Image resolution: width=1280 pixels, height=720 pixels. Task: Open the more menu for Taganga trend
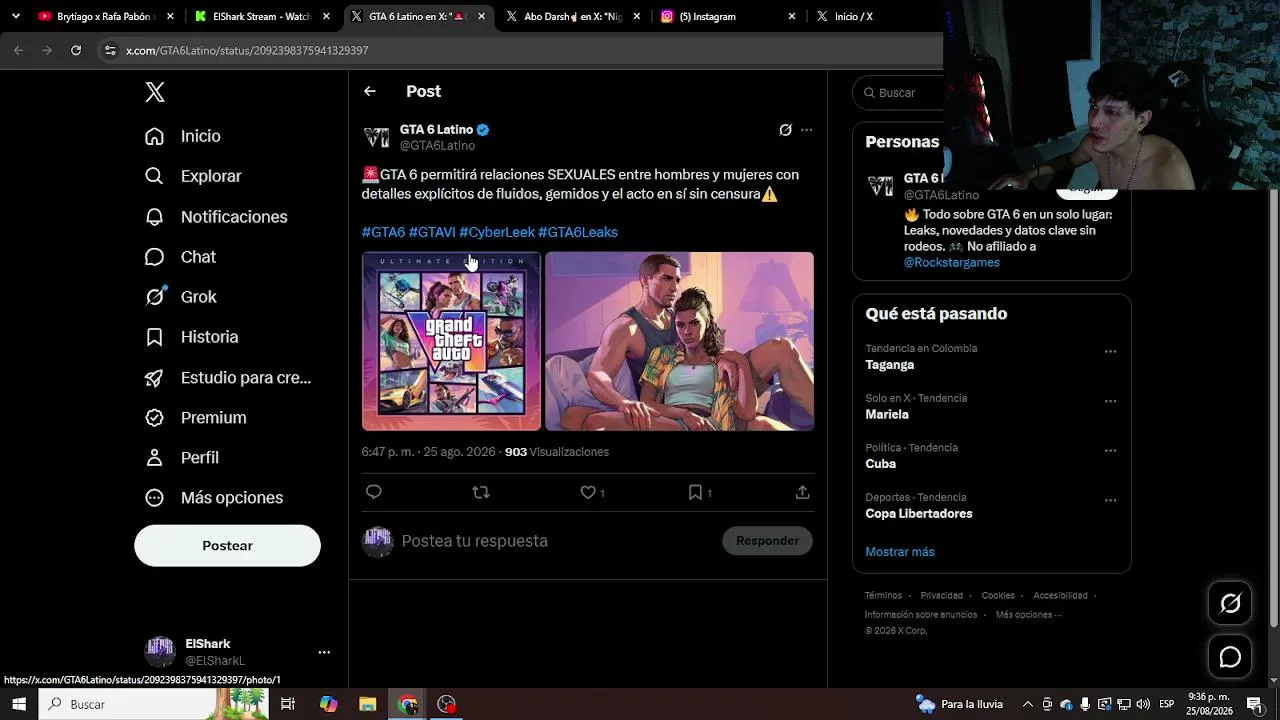point(1110,352)
